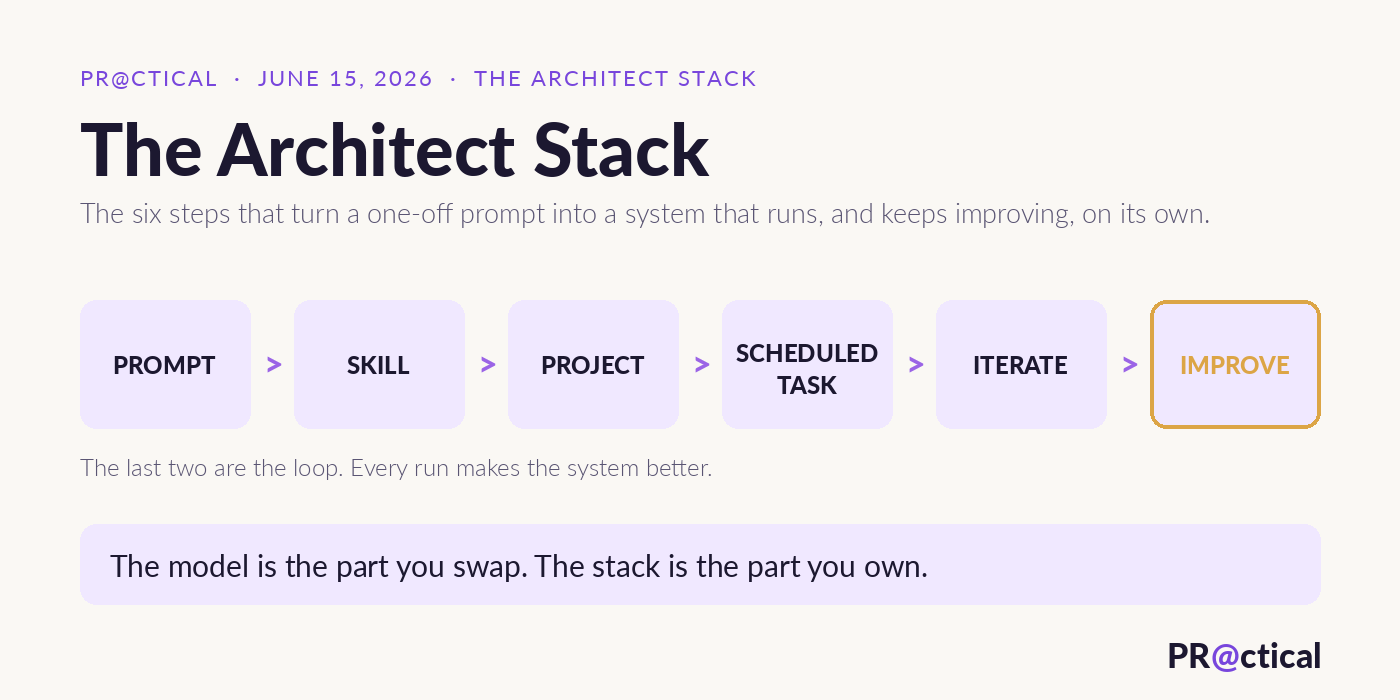The width and height of the screenshot is (1400, 700).
Task: Click the arrow before the ITERATE box
Action: point(916,365)
